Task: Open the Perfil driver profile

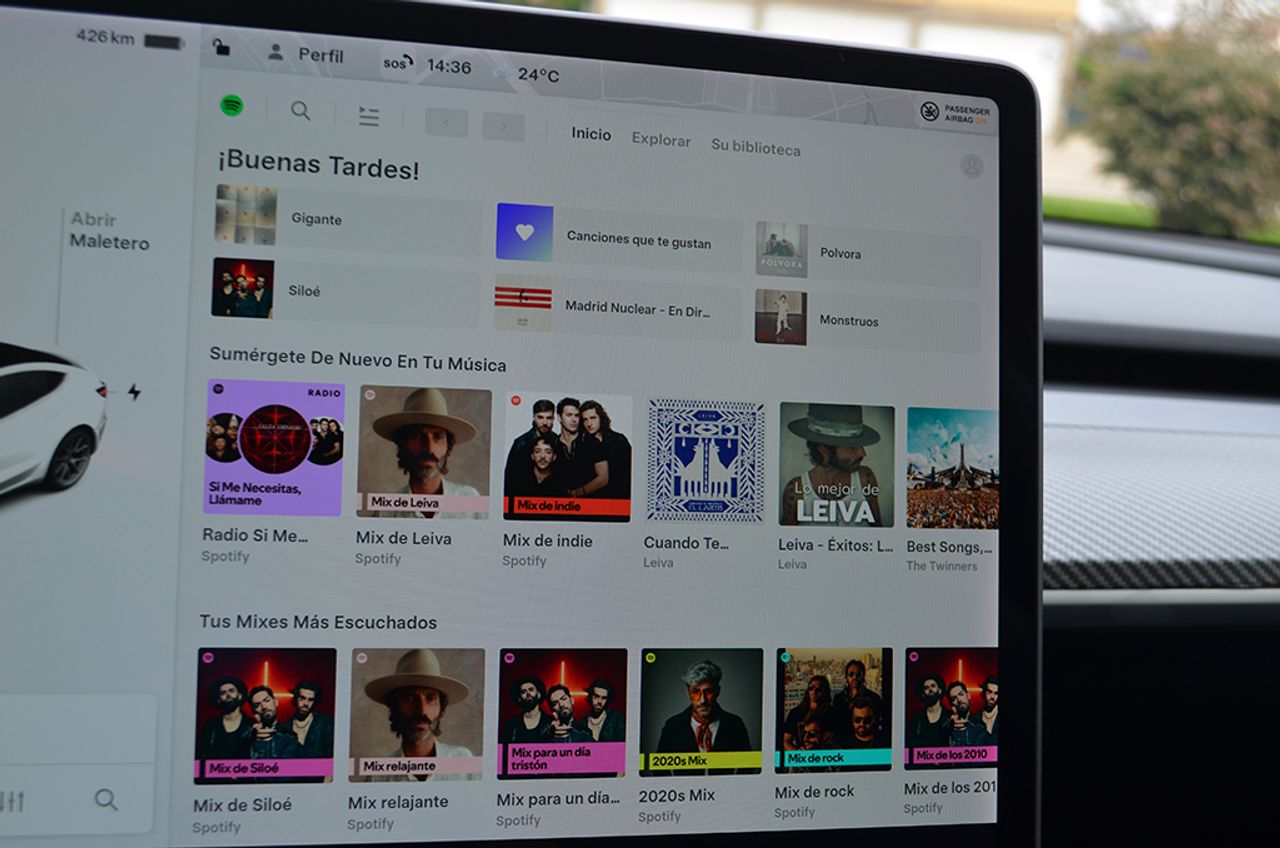Action: coord(305,54)
